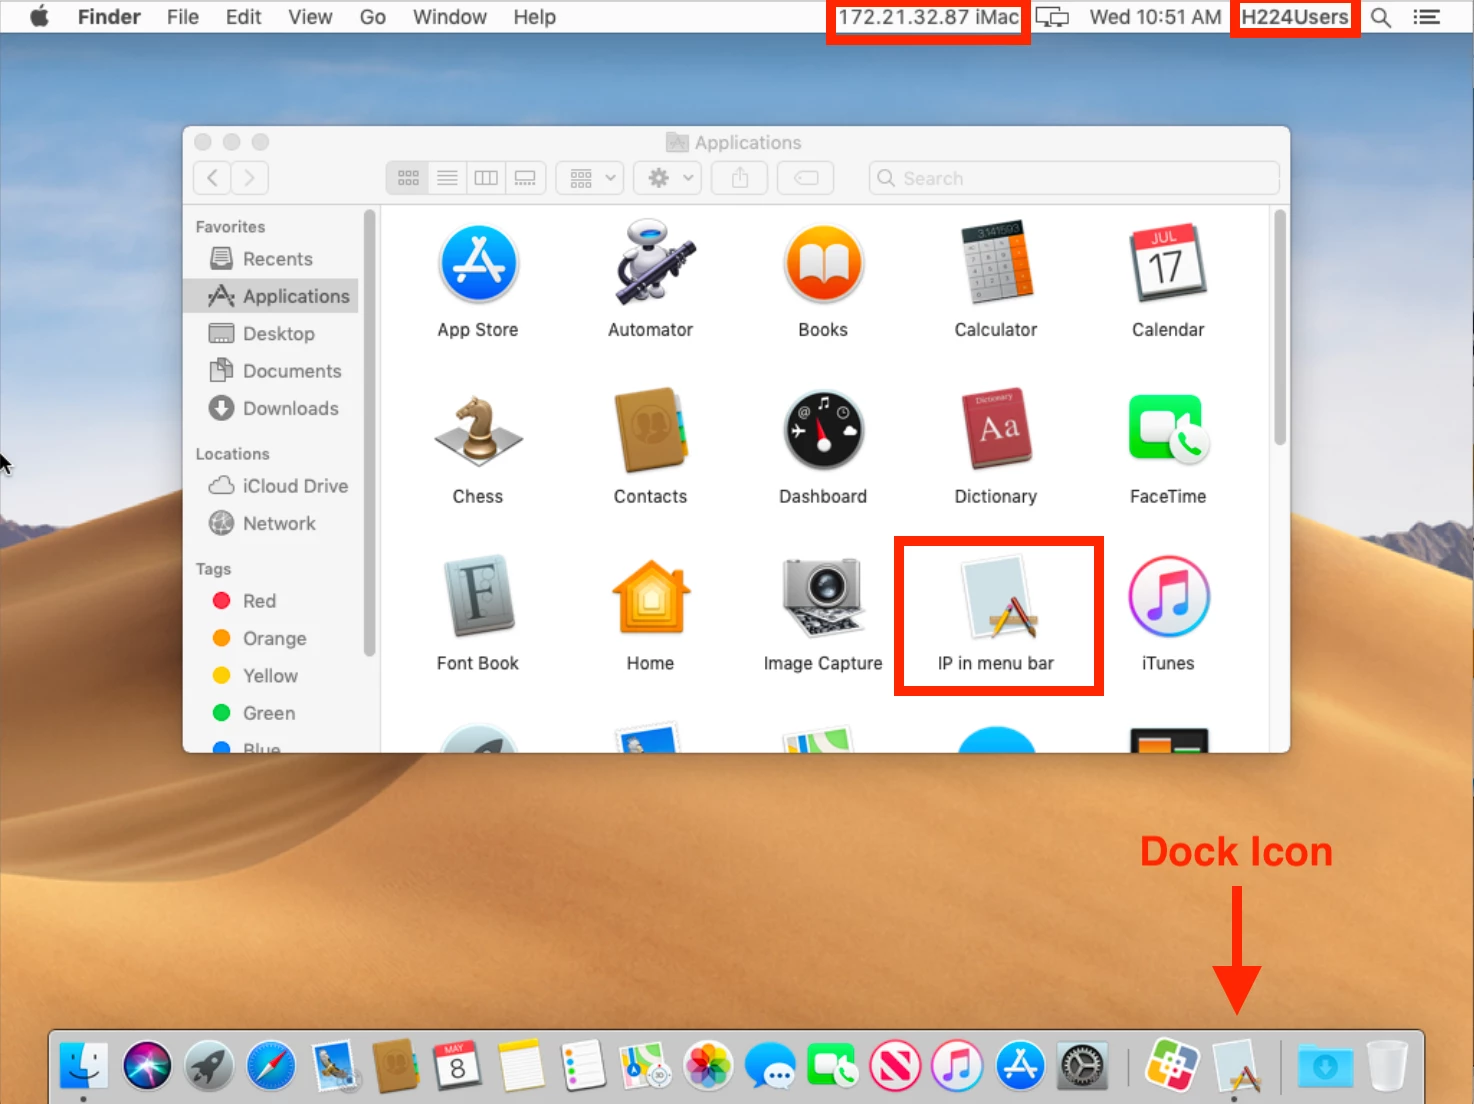
Task: Select Desktop in the sidebar
Action: 271,334
